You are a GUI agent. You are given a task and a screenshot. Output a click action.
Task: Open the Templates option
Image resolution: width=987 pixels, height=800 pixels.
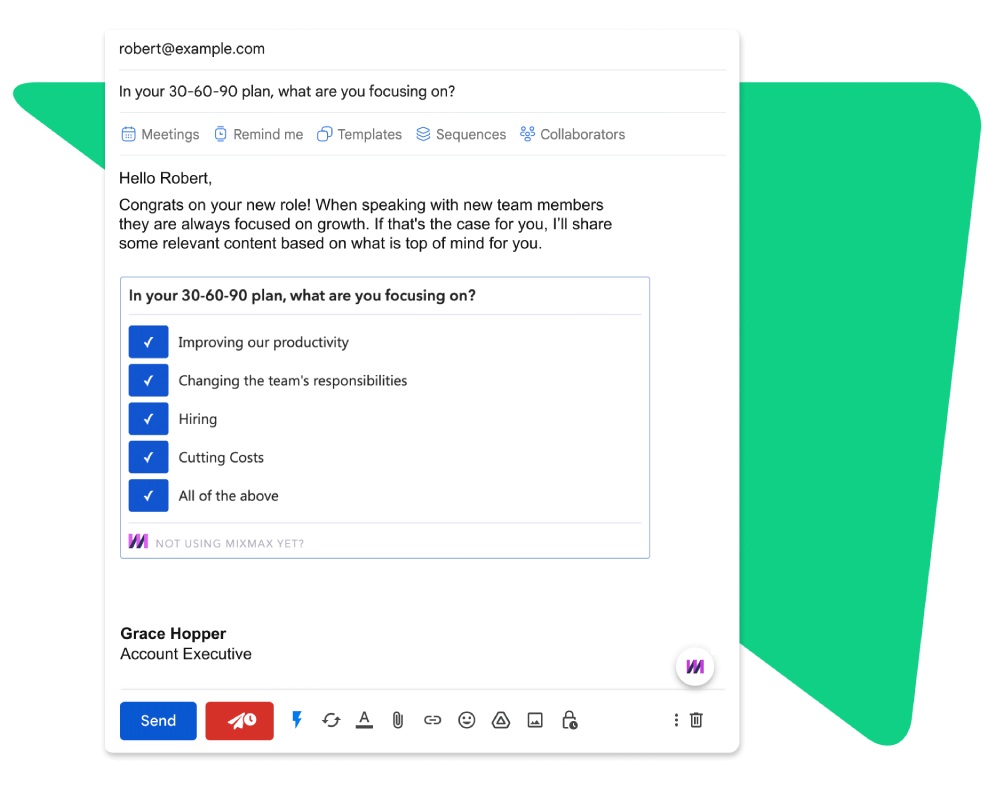pos(359,134)
